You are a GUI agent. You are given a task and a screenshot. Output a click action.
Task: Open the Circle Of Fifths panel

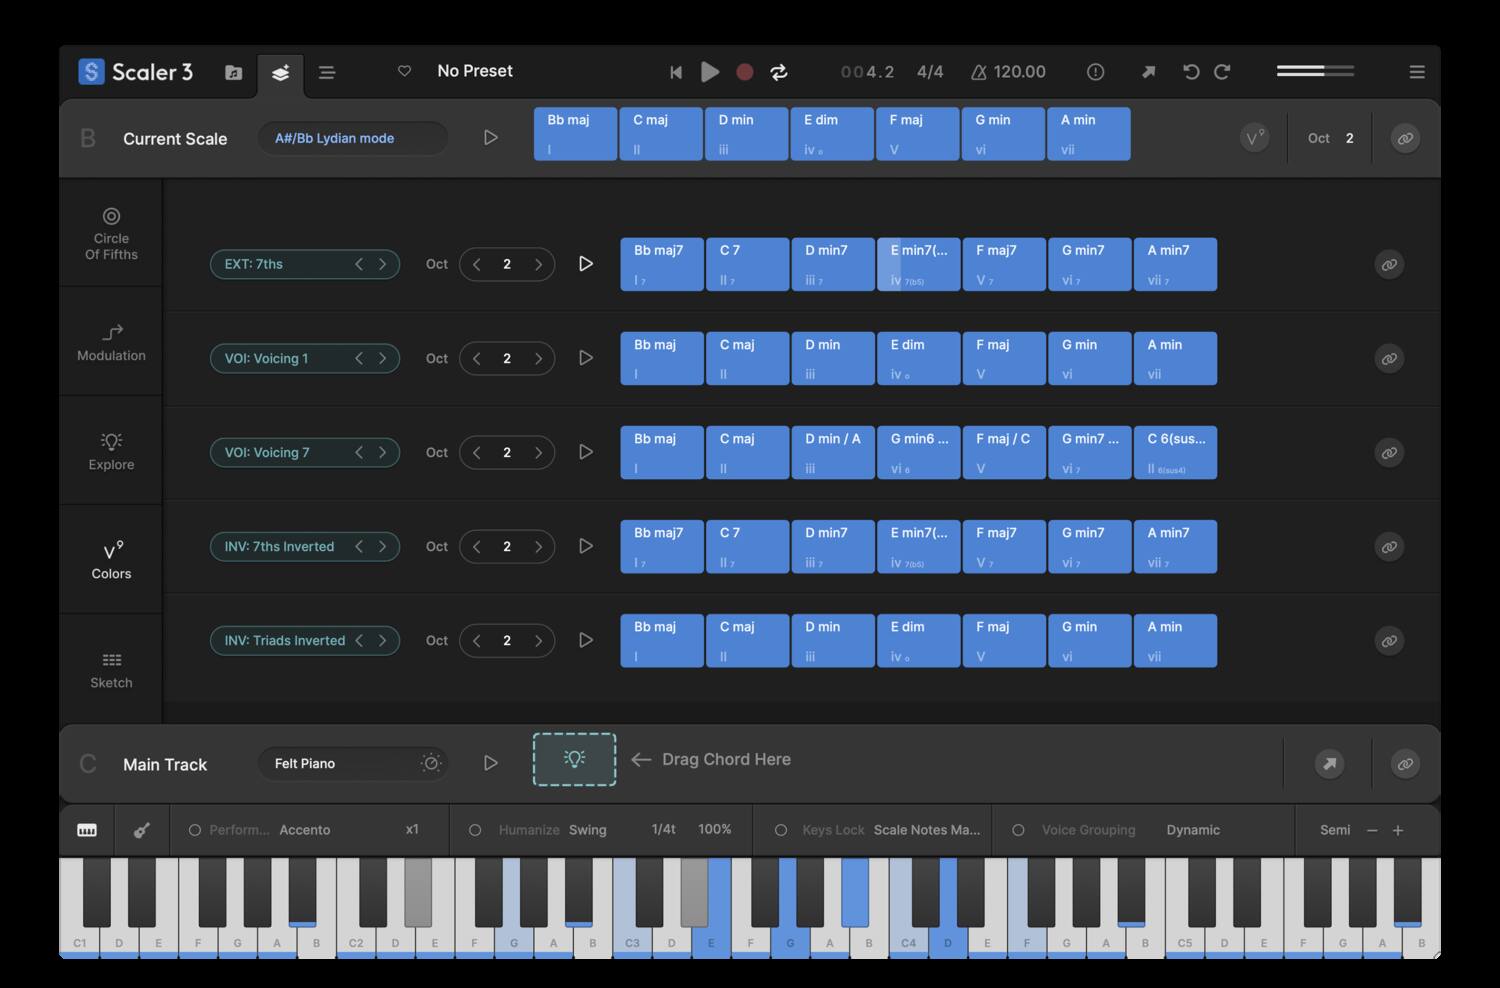coord(110,234)
